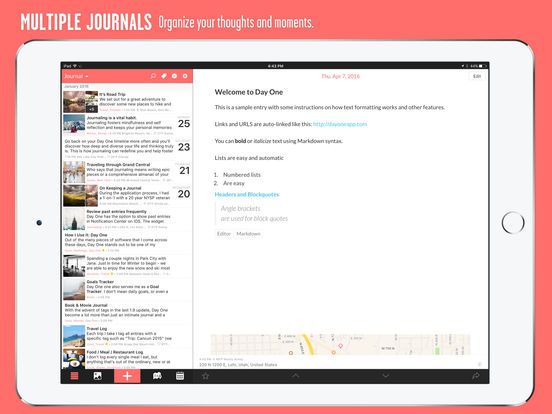Switch to the photos view icon
Screen dimensions: 552x414
(x=98, y=376)
